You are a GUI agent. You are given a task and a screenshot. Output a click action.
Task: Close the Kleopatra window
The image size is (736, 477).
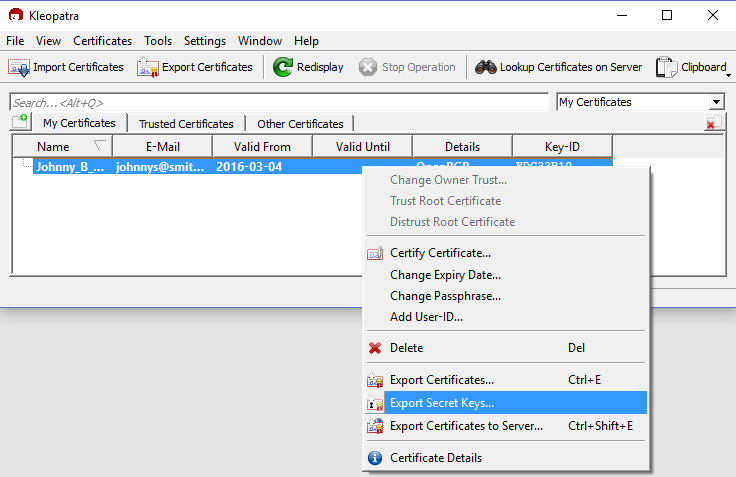click(x=713, y=15)
